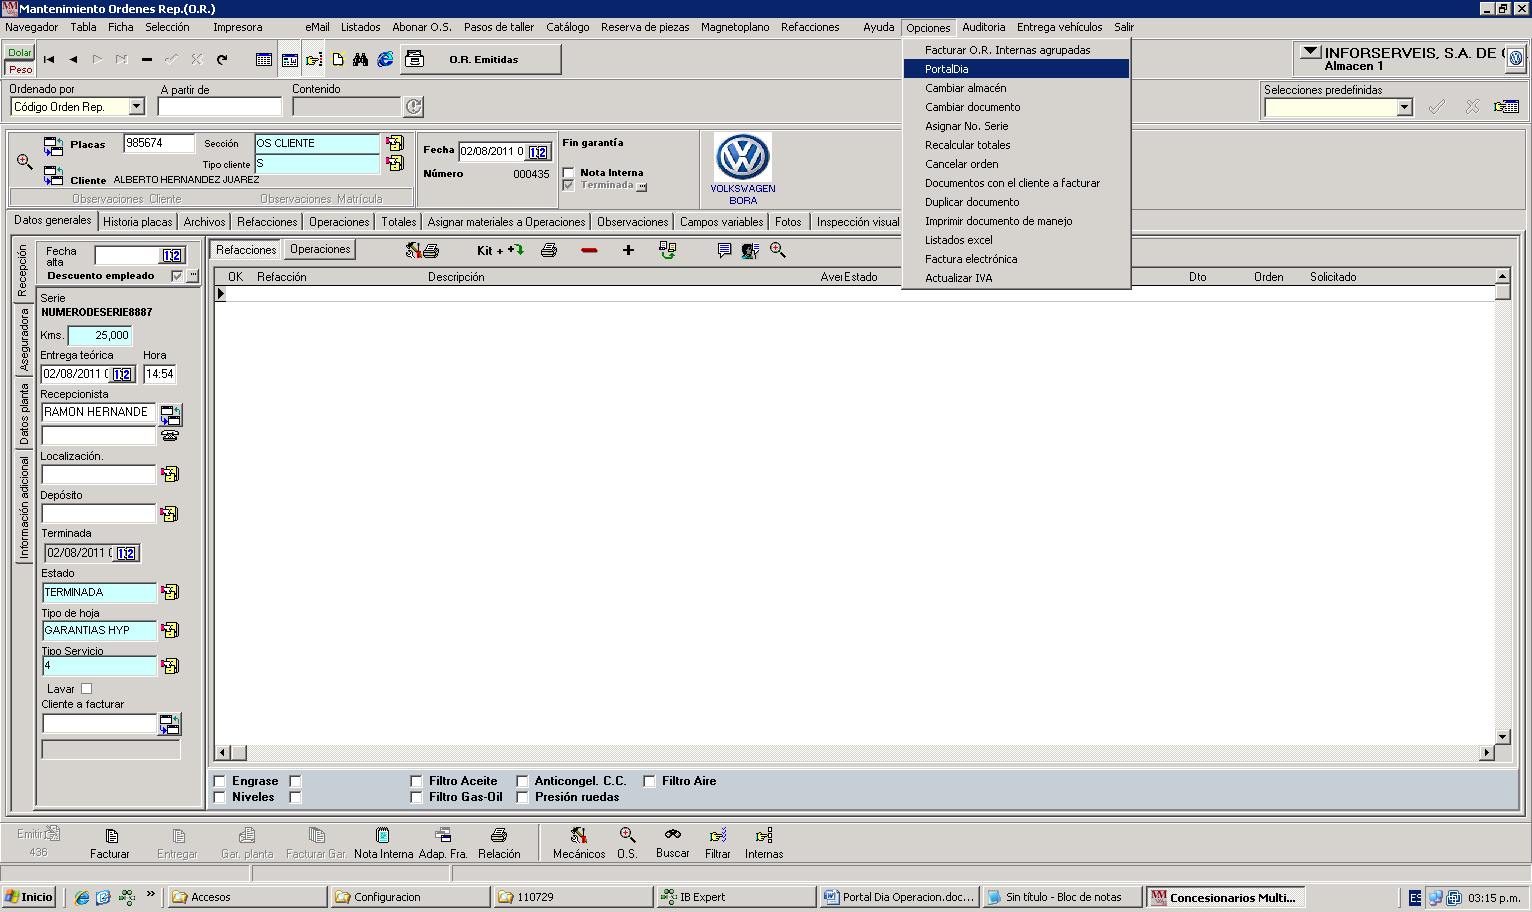Expand the company selector arrow near INFORSERVEIS
This screenshot has width=1532, height=912.
(1310, 52)
